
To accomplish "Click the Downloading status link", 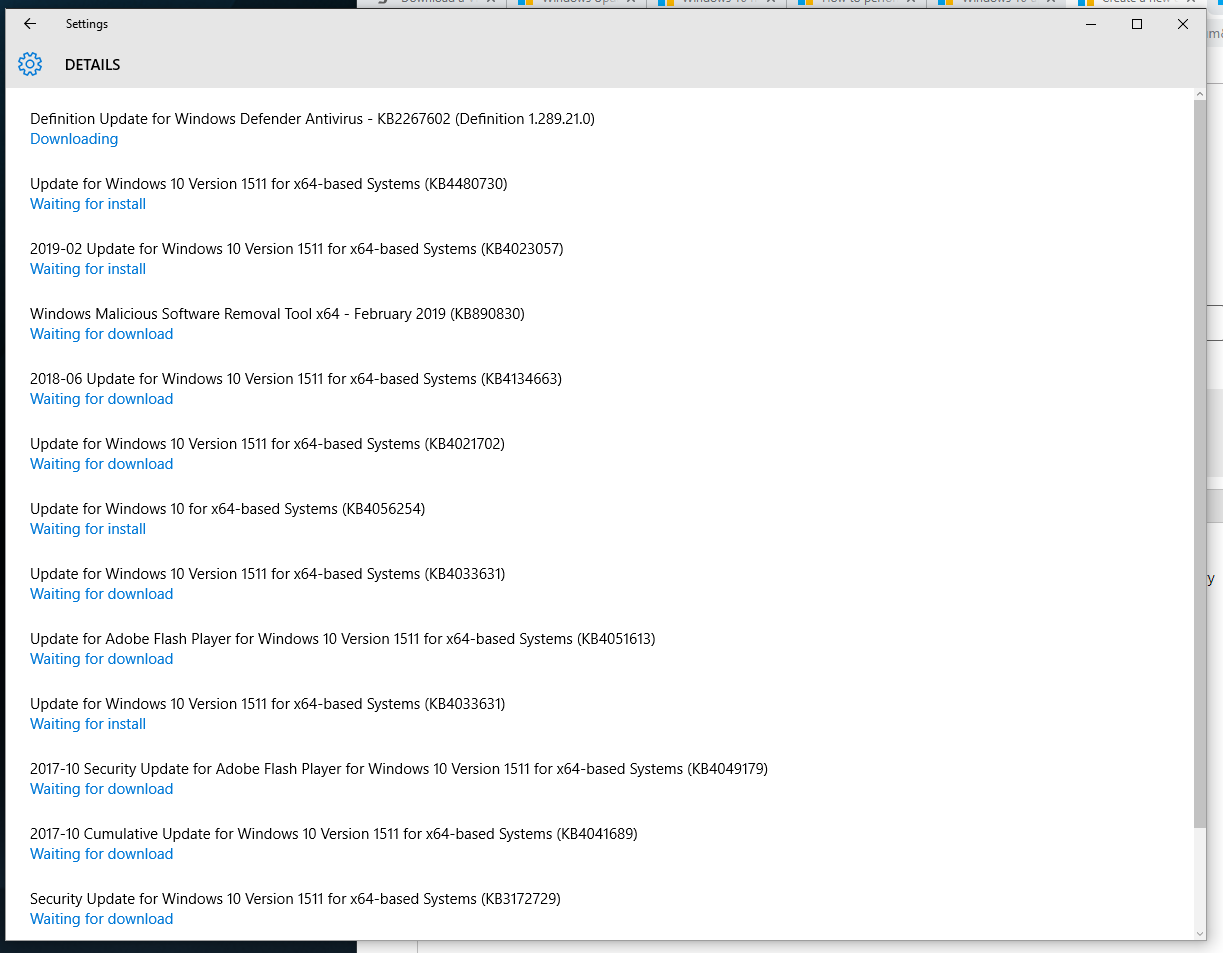I will coord(74,139).
